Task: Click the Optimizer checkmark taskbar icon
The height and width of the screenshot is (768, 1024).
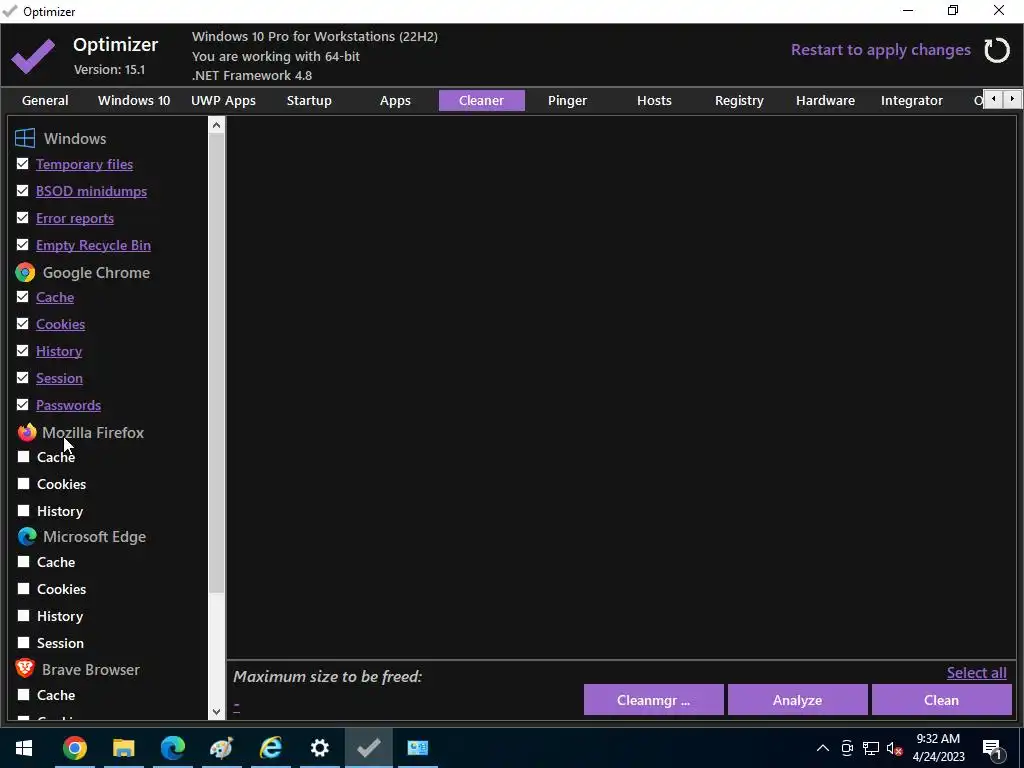Action: tap(368, 748)
